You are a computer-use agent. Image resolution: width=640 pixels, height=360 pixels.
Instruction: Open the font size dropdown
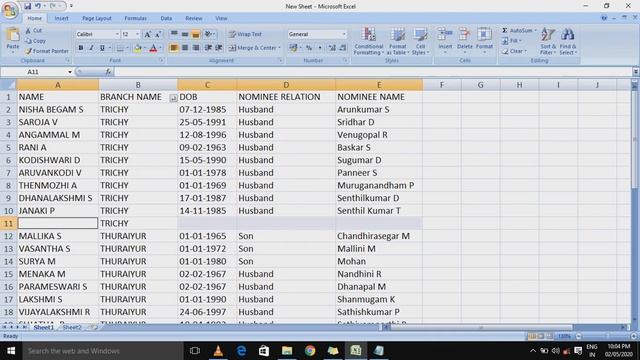click(137, 34)
